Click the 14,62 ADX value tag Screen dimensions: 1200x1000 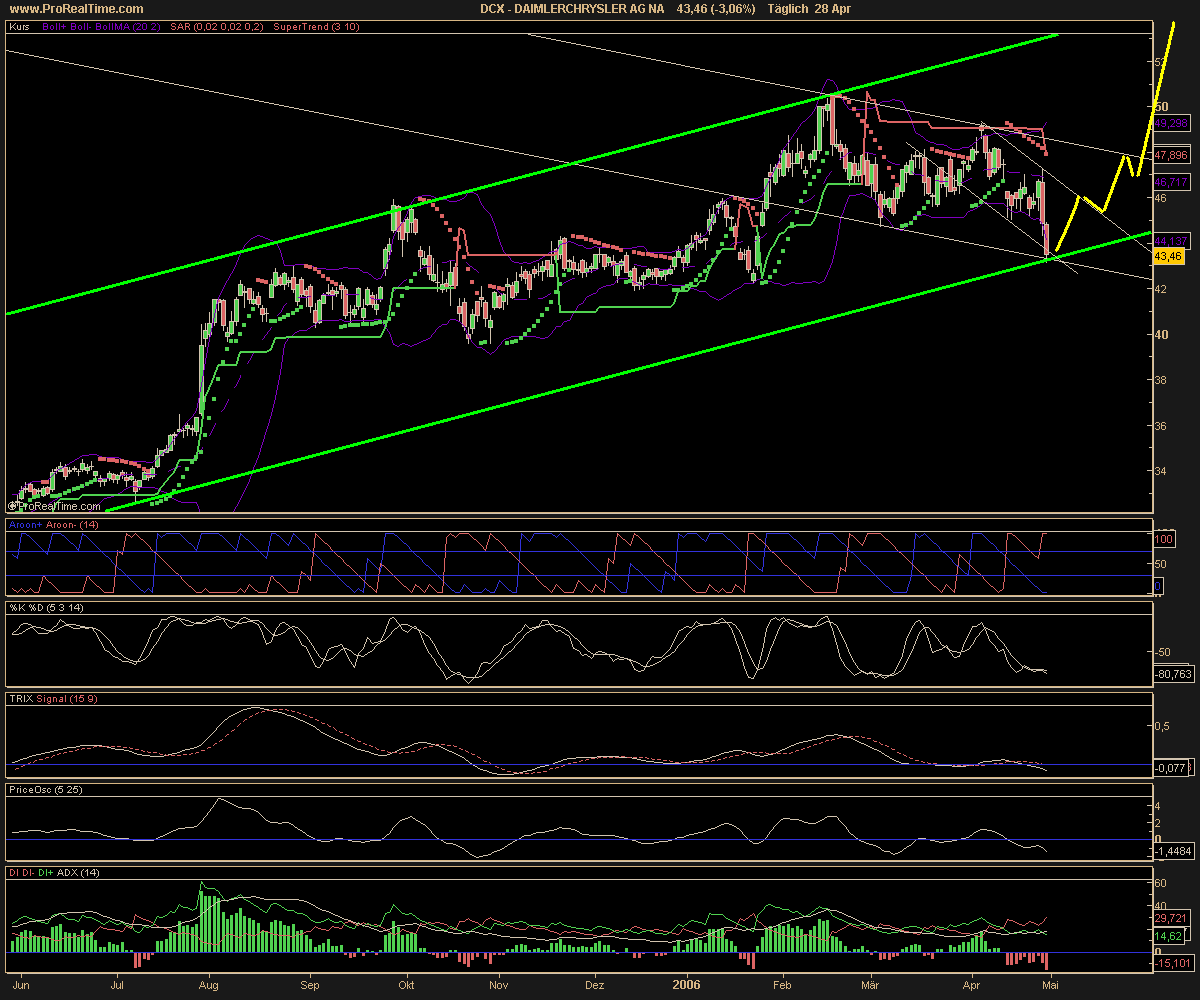pyautogui.click(x=1167, y=936)
